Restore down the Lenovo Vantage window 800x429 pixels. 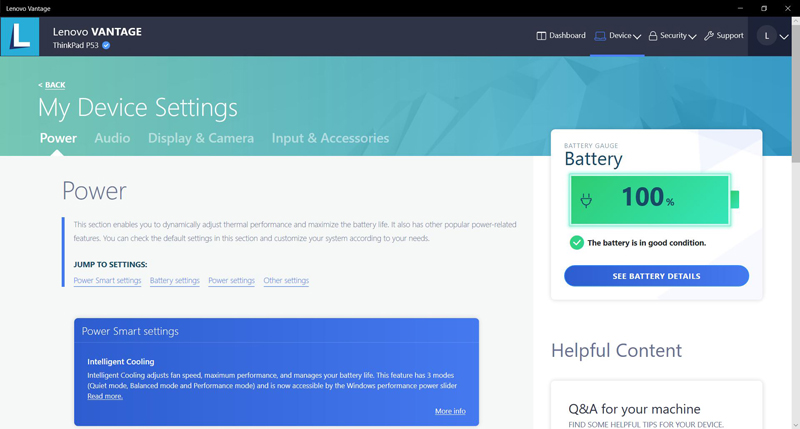(x=764, y=8)
